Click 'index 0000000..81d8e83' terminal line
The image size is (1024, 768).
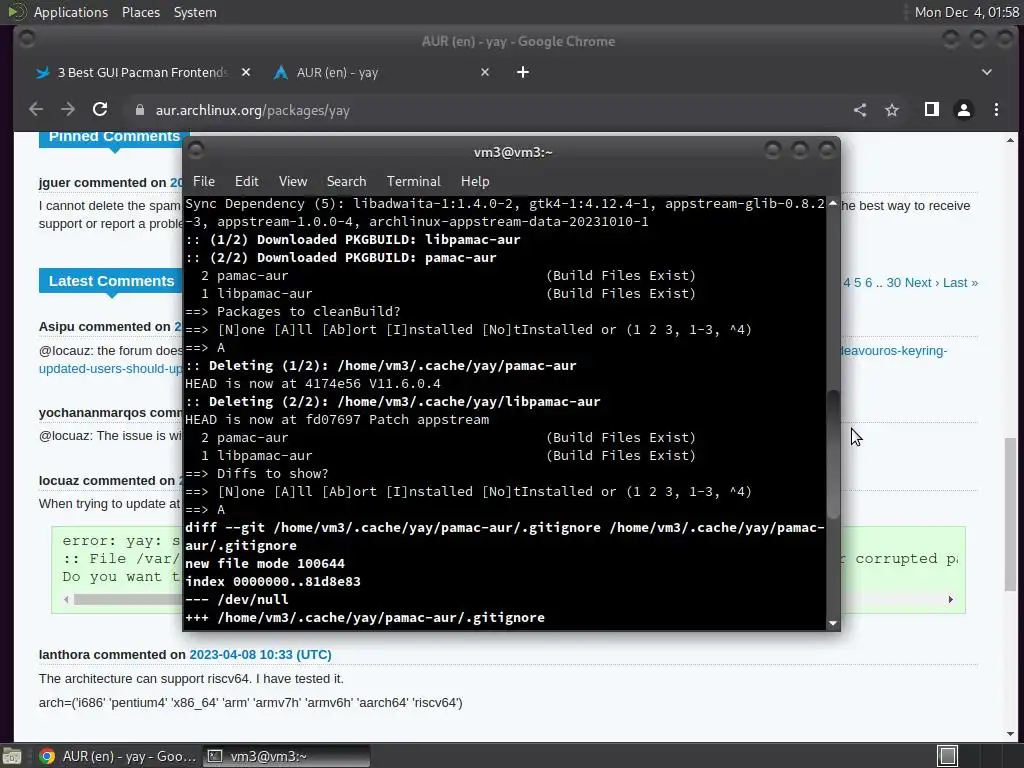tap(272, 581)
